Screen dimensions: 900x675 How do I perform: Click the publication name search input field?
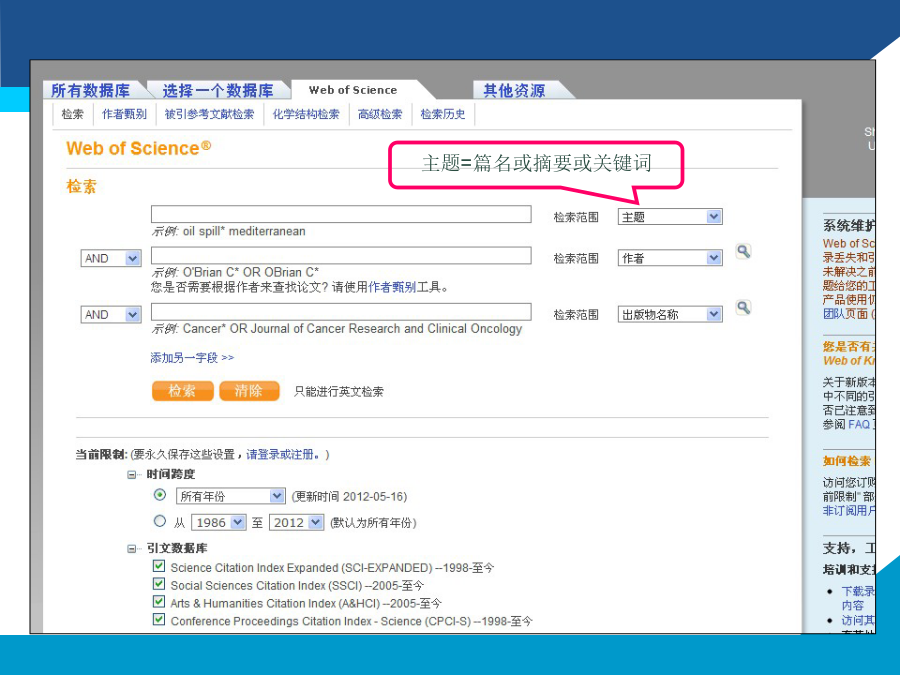[x=341, y=312]
